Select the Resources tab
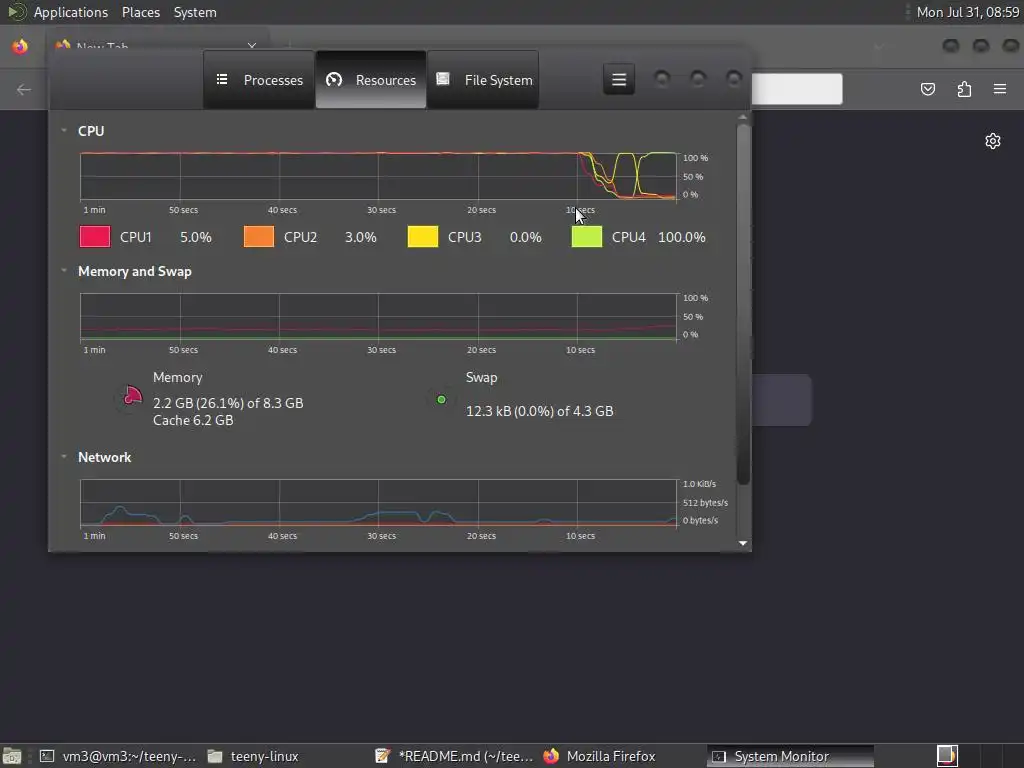This screenshot has height=768, width=1024. click(371, 80)
